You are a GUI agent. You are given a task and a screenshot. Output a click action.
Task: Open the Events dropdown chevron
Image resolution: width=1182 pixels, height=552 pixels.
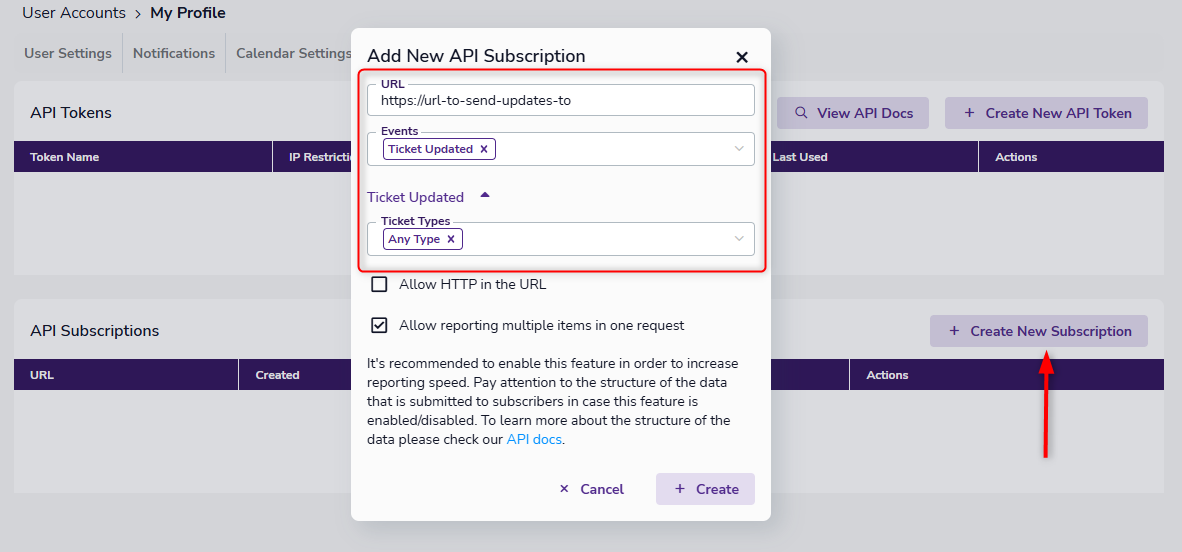point(739,149)
